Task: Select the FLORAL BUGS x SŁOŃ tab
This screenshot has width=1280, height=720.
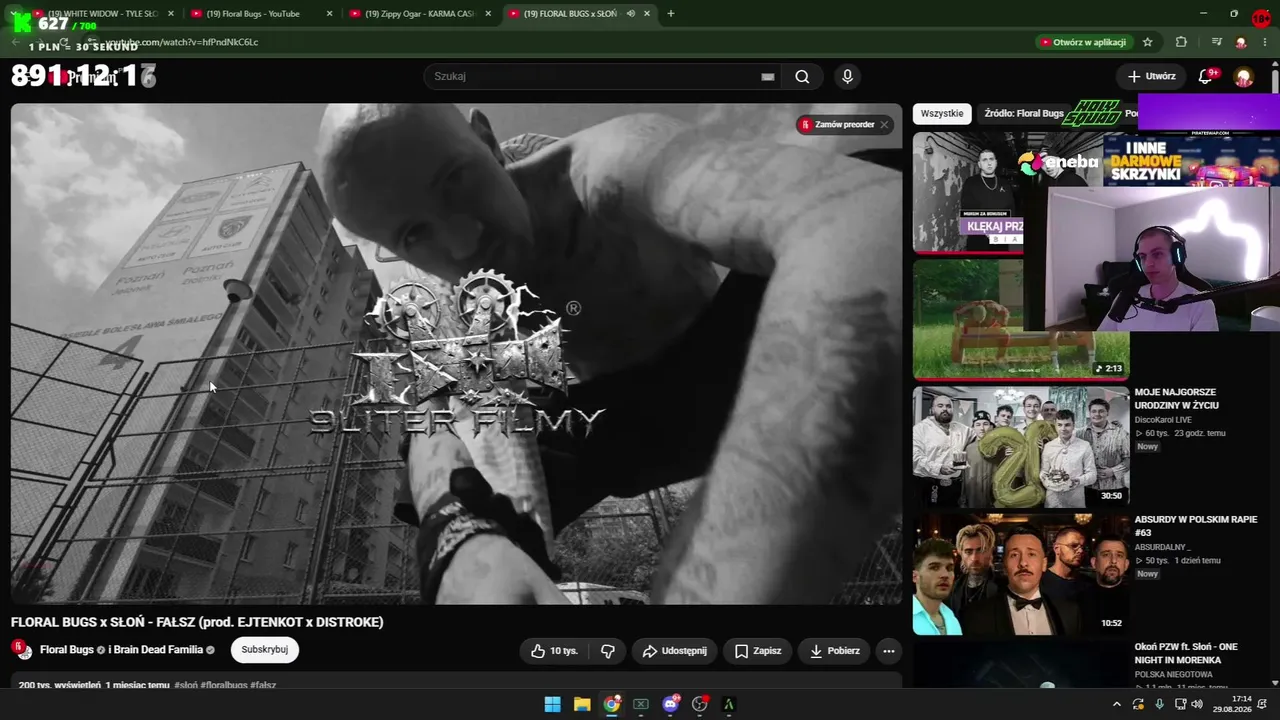Action: (x=578, y=14)
